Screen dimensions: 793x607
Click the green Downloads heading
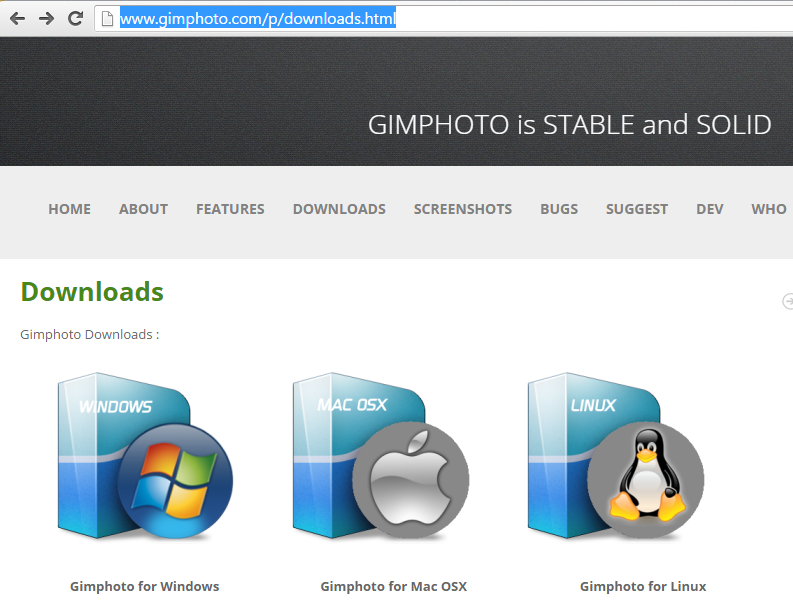[x=92, y=292]
